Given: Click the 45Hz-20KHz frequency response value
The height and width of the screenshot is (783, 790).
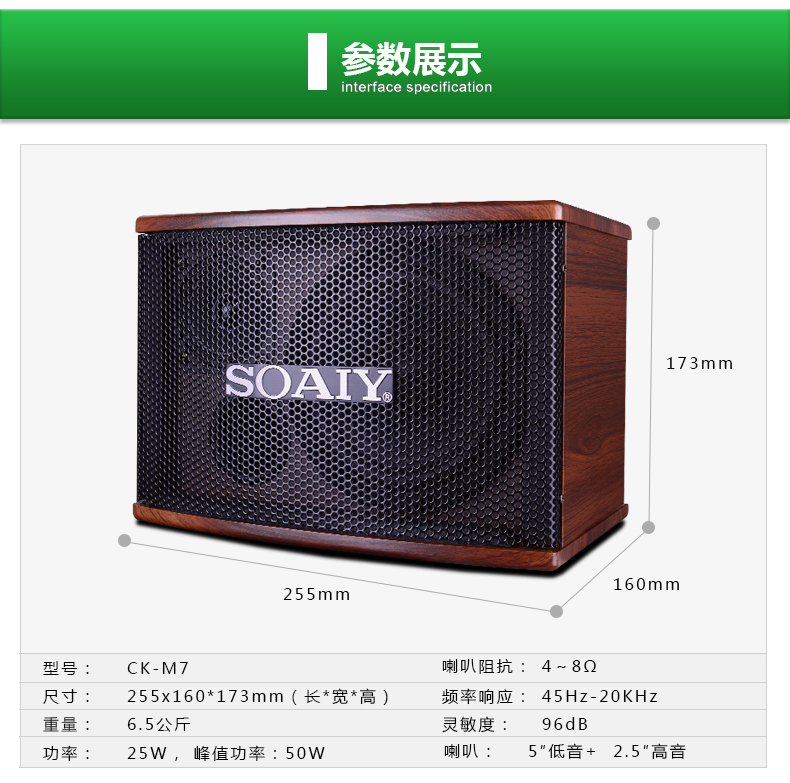Looking at the screenshot, I should point(600,696).
